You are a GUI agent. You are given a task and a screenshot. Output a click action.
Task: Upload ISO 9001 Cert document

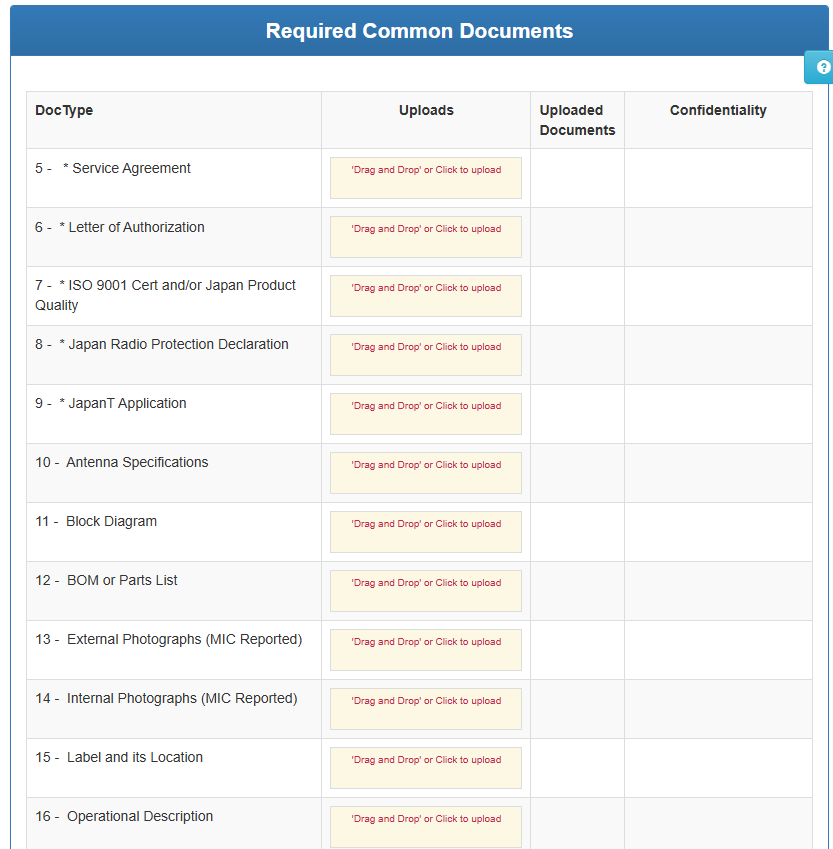pyautogui.click(x=426, y=296)
